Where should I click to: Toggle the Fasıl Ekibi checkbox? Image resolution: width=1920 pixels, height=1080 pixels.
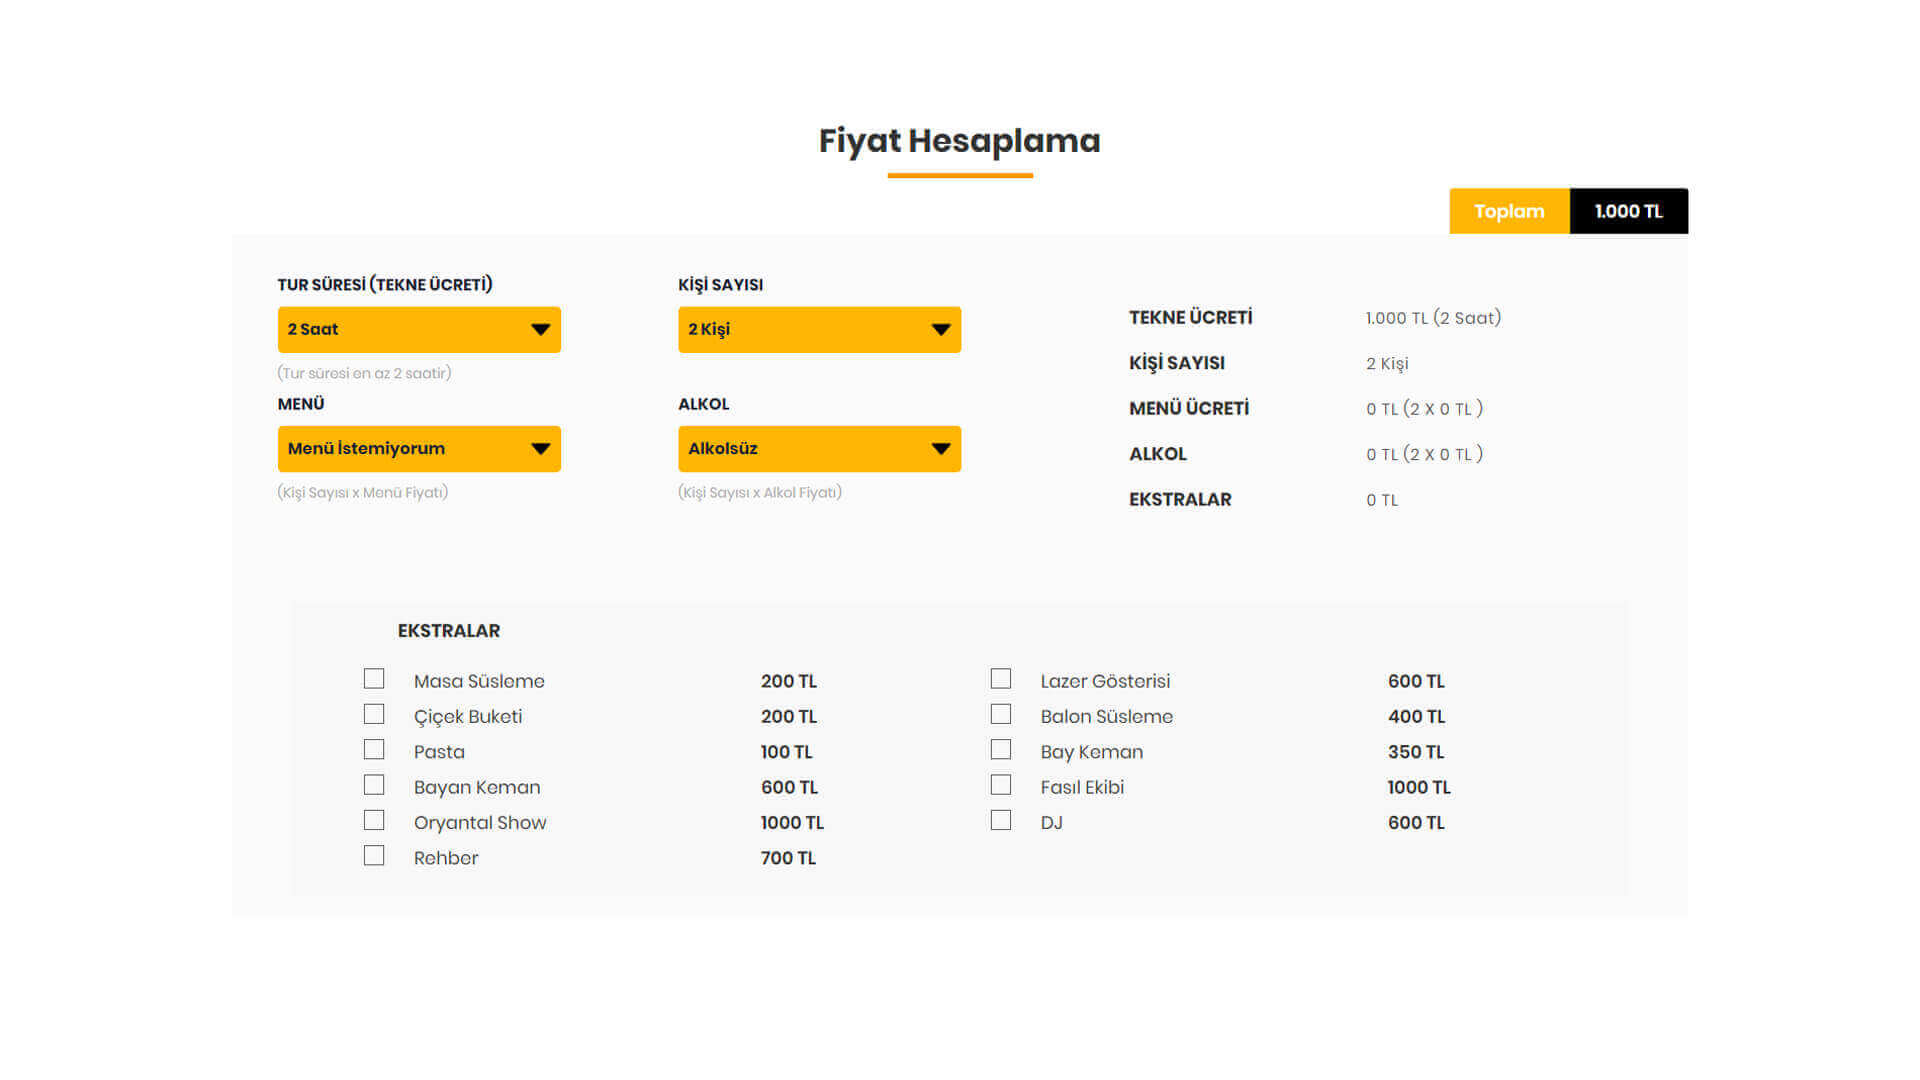(x=1001, y=785)
